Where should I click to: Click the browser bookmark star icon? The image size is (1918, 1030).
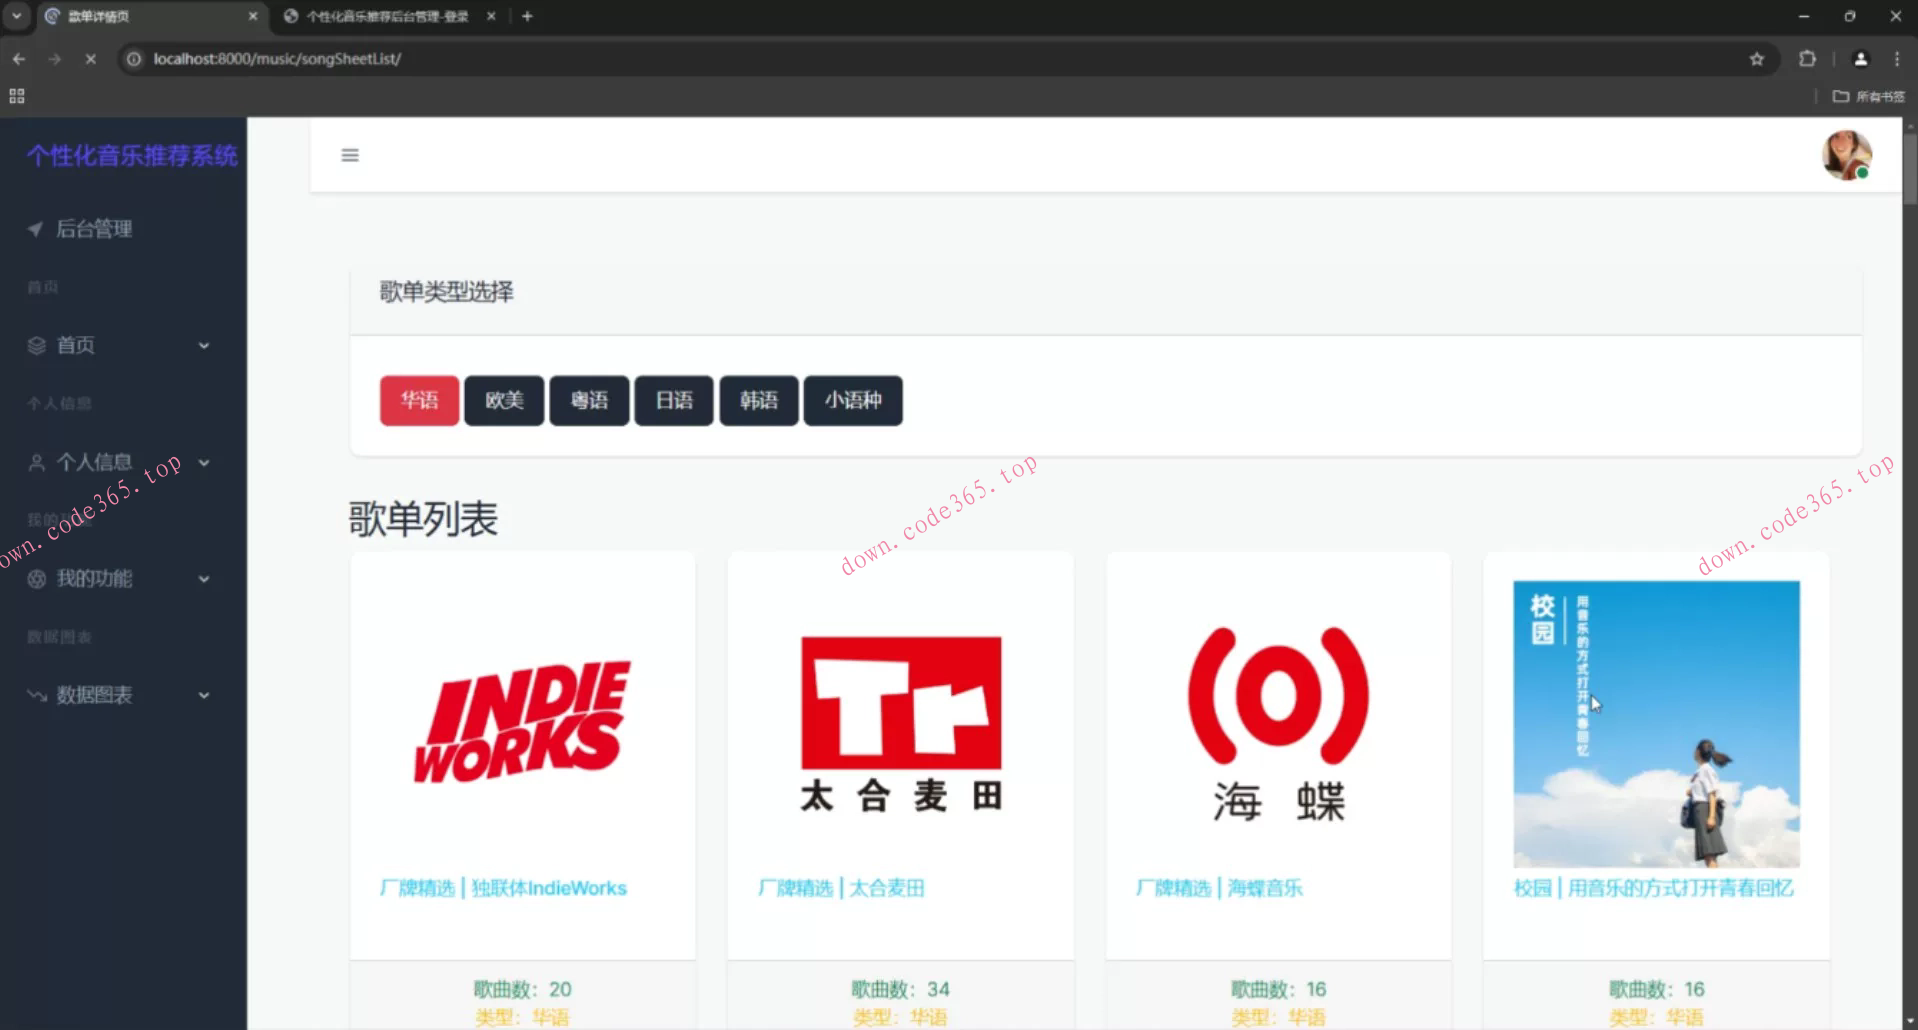click(x=1757, y=58)
